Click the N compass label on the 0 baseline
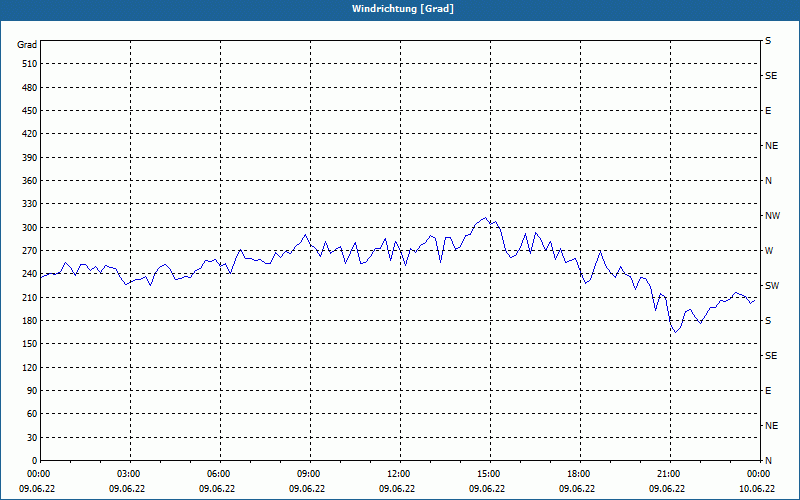Viewport: 800px width, 500px height. tap(768, 461)
